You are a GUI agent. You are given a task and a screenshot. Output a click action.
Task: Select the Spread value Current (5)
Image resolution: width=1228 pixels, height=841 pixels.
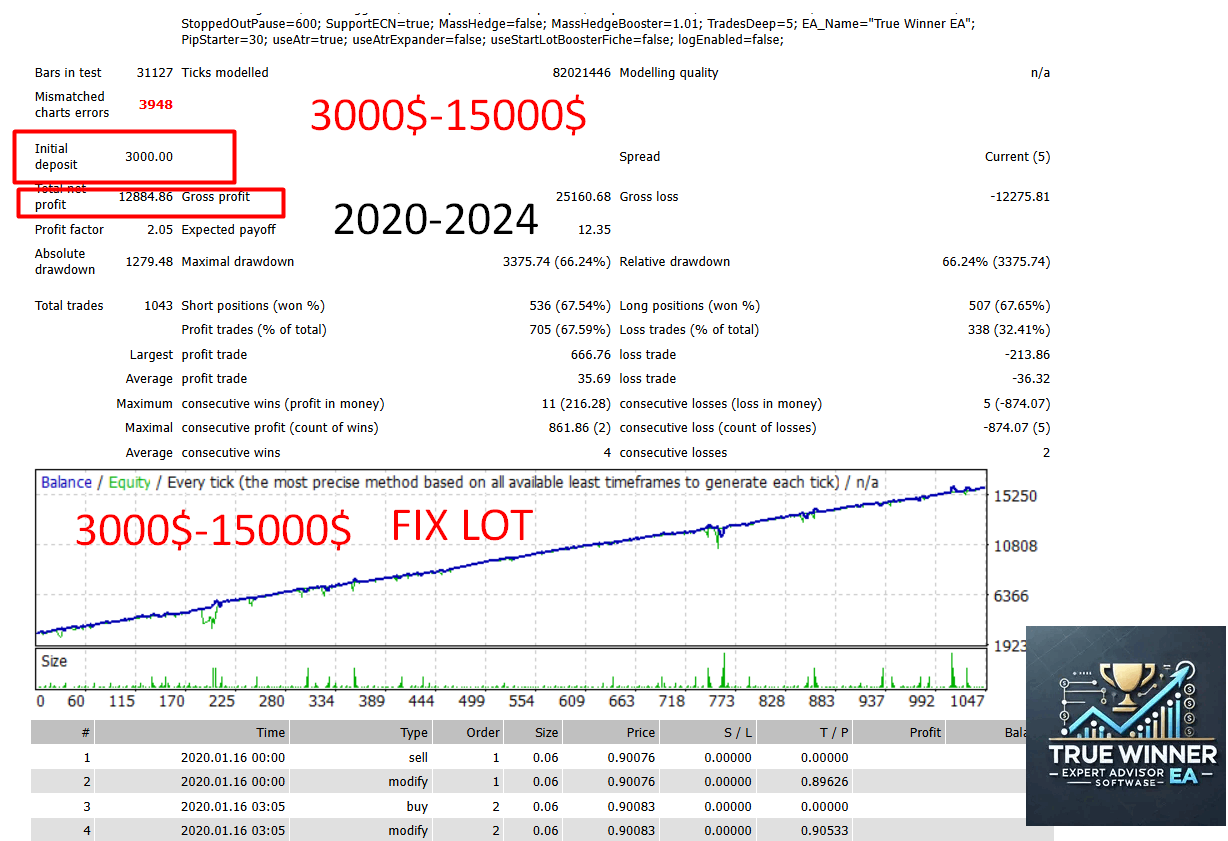[1017, 157]
